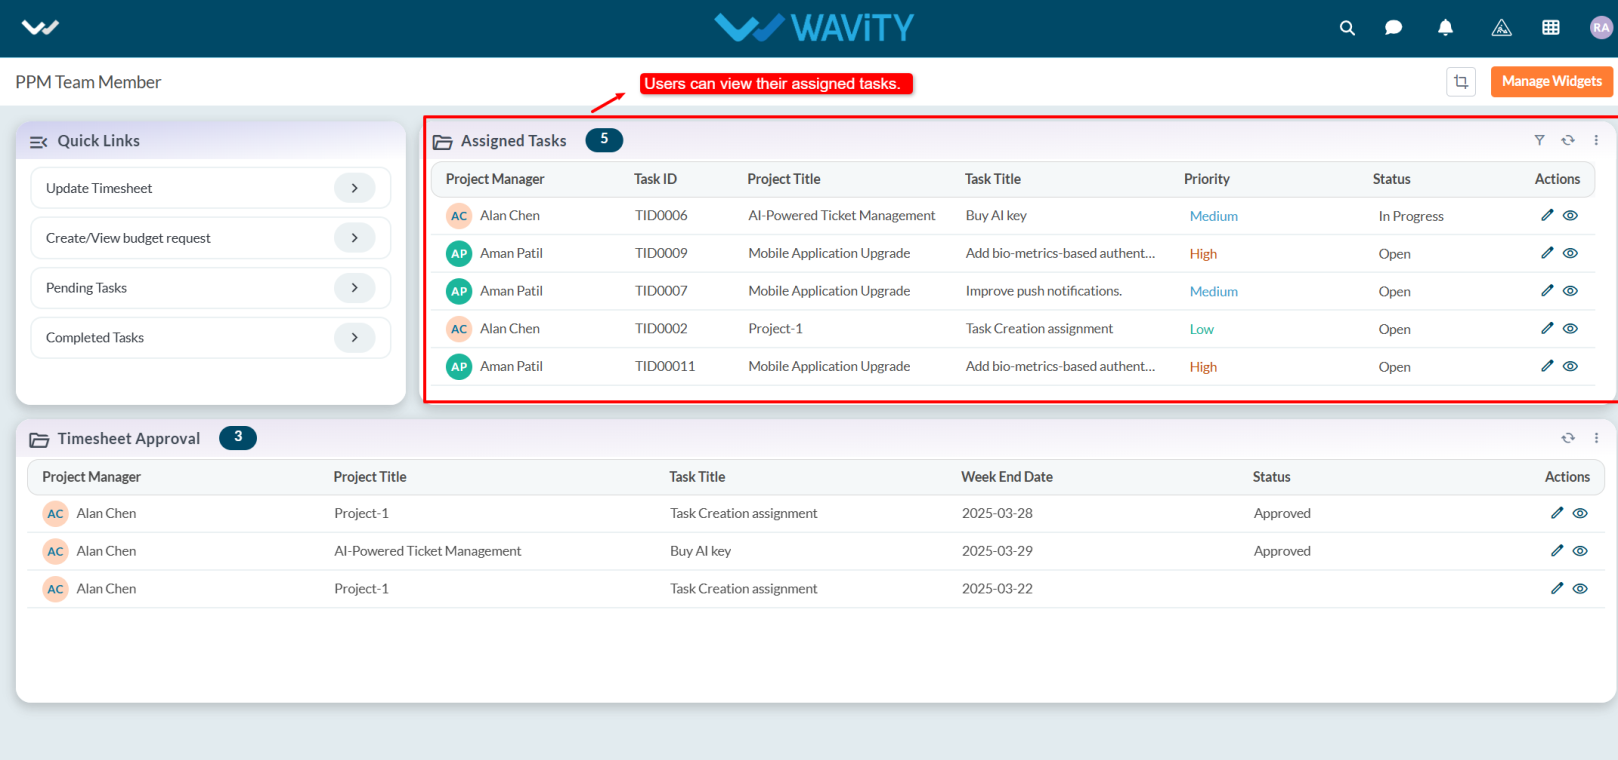Open filter for Assigned Tasks widget
Image resolution: width=1618 pixels, height=760 pixels.
coord(1539,140)
